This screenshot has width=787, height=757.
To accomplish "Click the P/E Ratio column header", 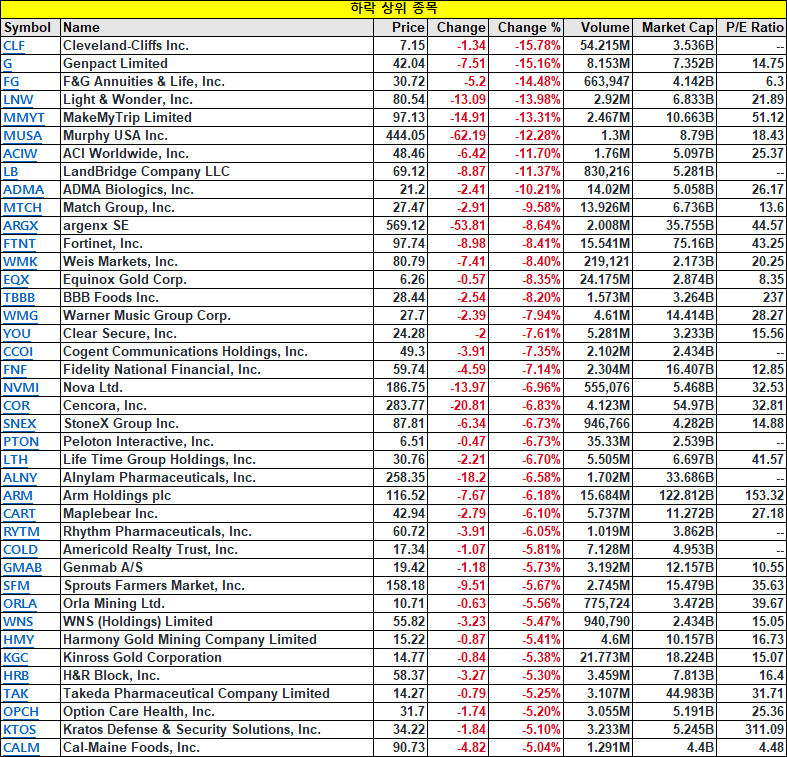I will 751,28.
